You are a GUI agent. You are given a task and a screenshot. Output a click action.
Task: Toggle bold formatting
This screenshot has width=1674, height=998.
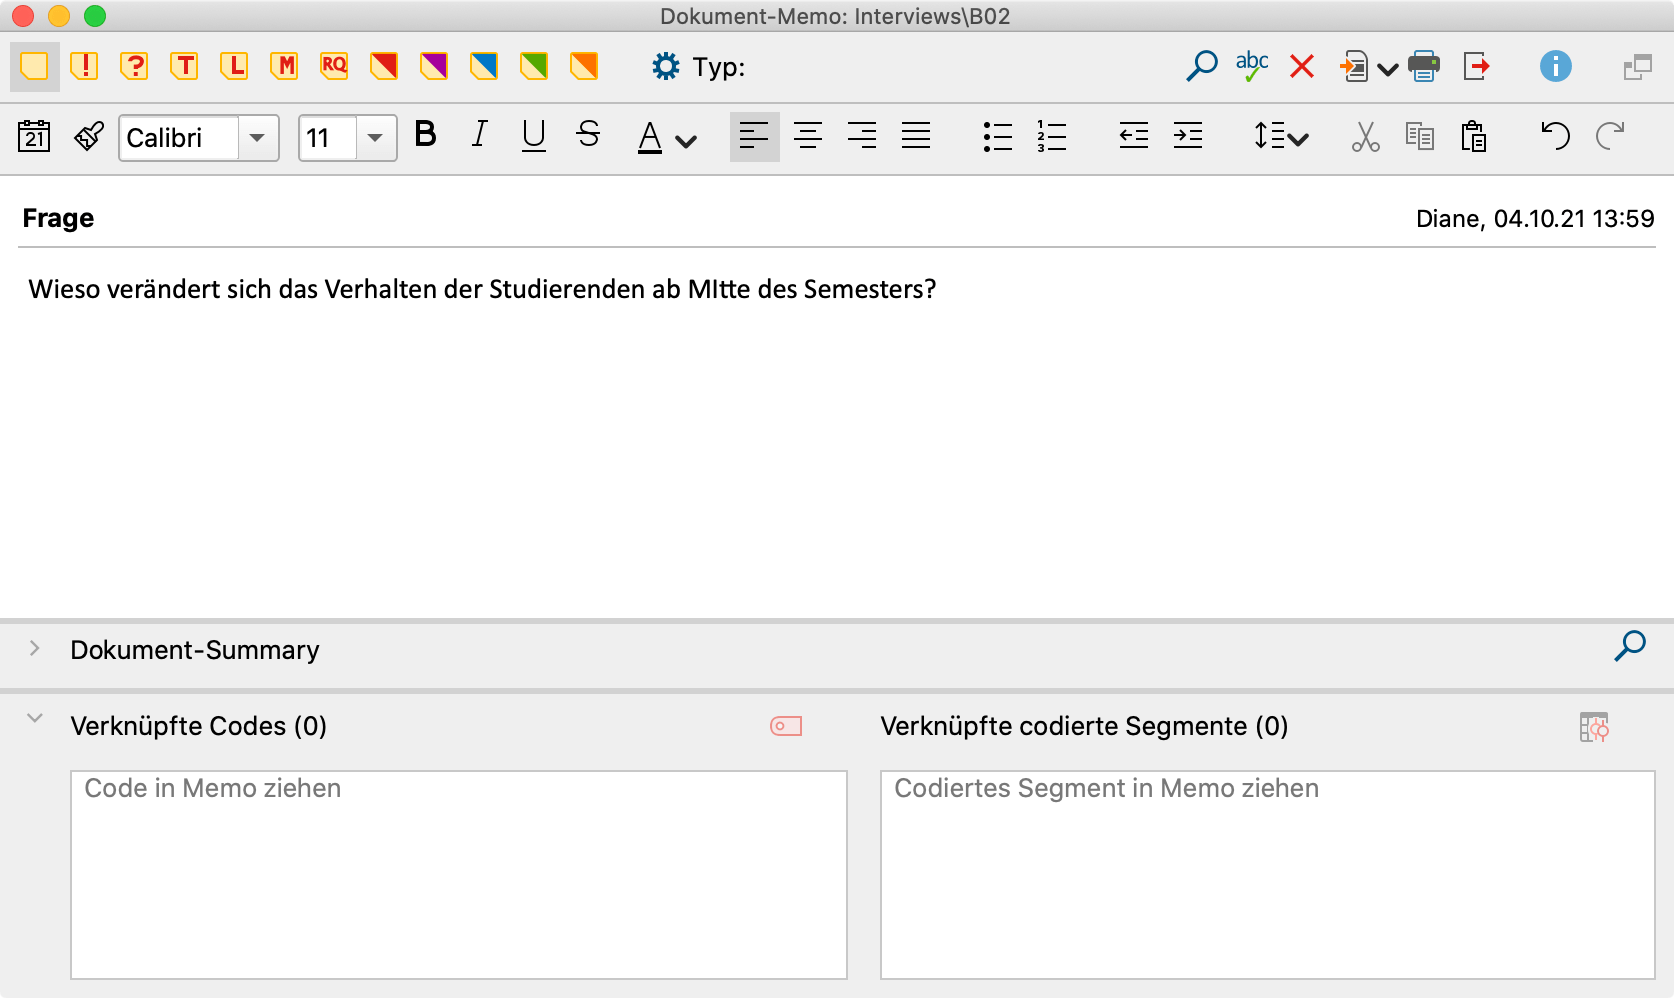click(x=425, y=134)
